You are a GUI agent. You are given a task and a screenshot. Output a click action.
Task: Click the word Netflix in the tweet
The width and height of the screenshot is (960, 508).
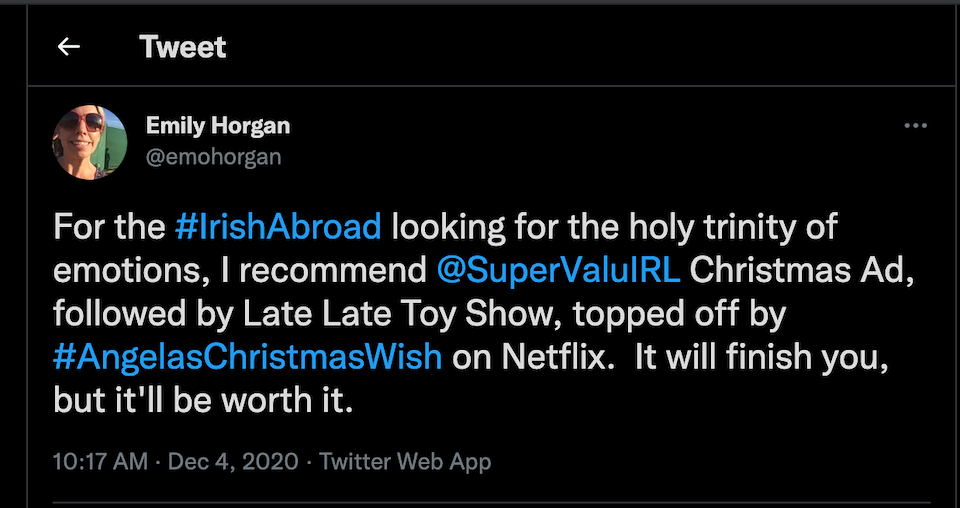click(559, 357)
